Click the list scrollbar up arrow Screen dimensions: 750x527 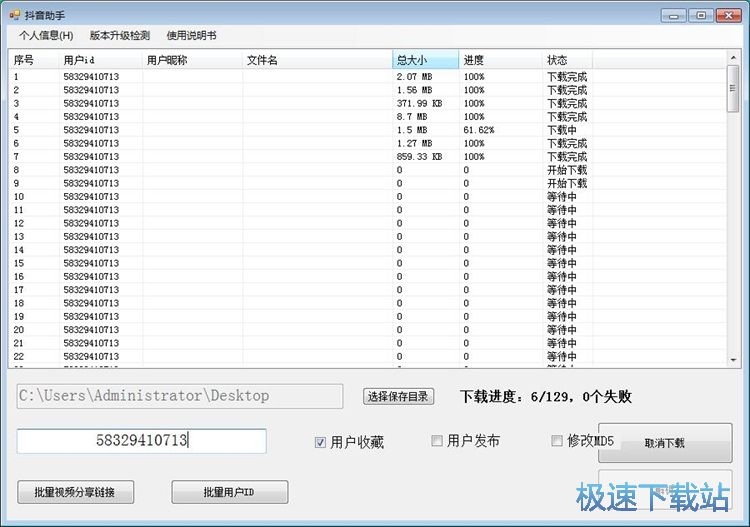[x=733, y=57]
